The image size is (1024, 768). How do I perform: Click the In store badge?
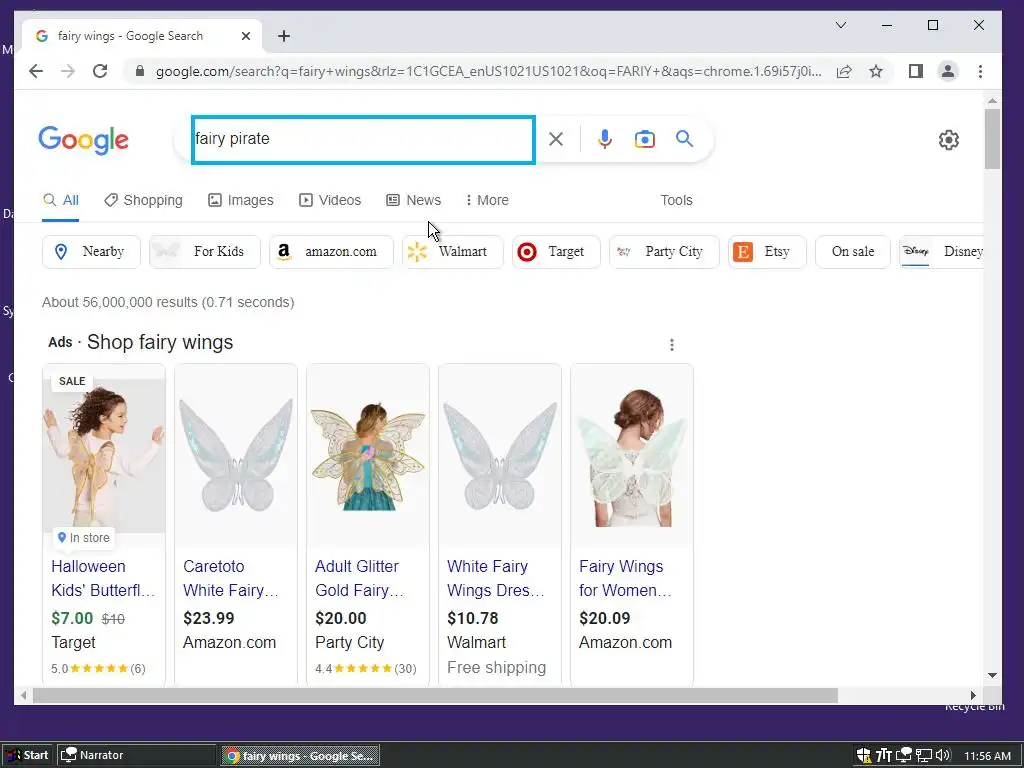click(84, 538)
